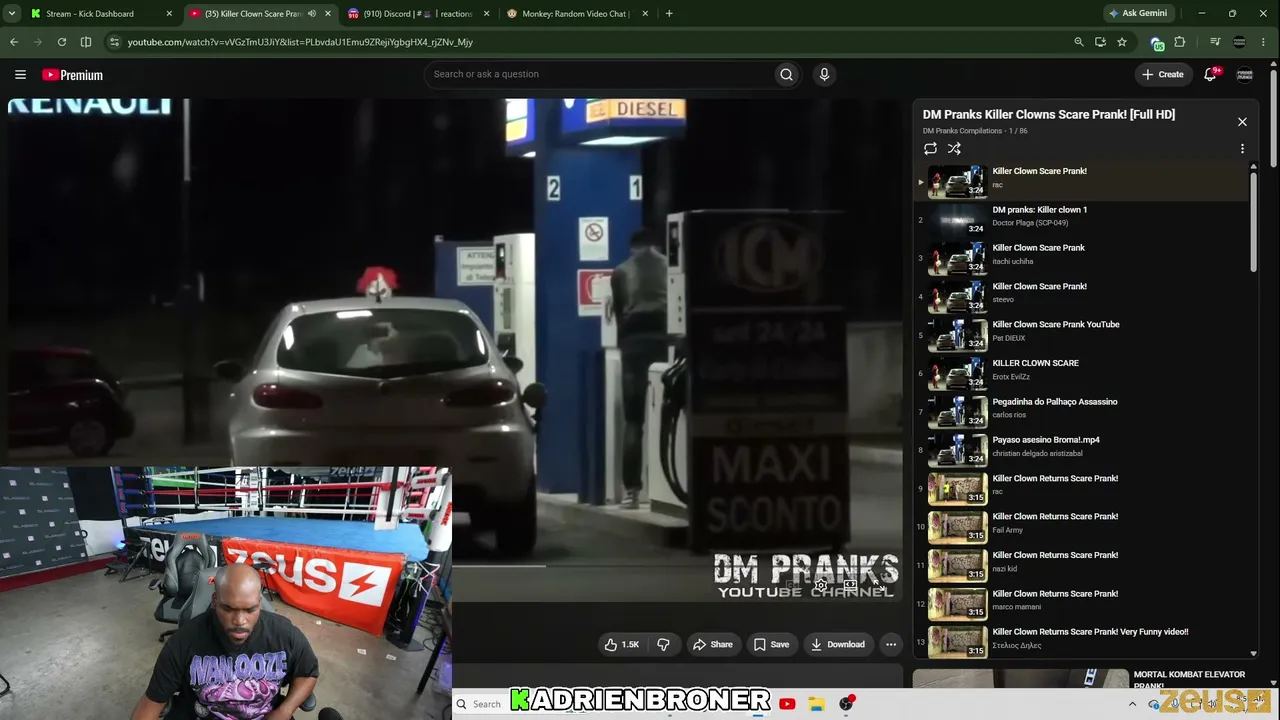Screen dimensions: 1280x720
Task: Open the browser side panel icon
Action: pyautogui.click(x=86, y=42)
